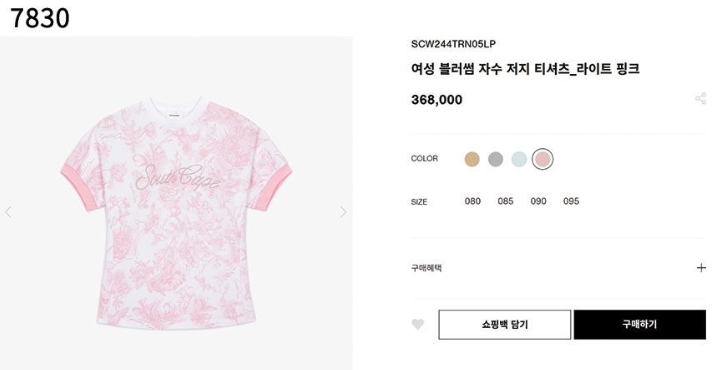Click the share icon beside the price
Image resolution: width=716 pixels, height=370 pixels.
[700, 98]
